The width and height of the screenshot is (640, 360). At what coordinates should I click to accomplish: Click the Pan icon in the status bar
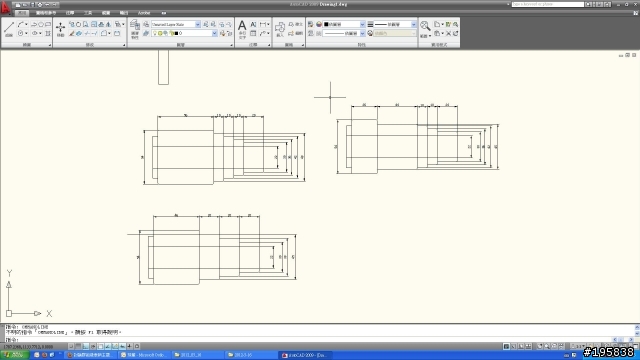(540, 346)
